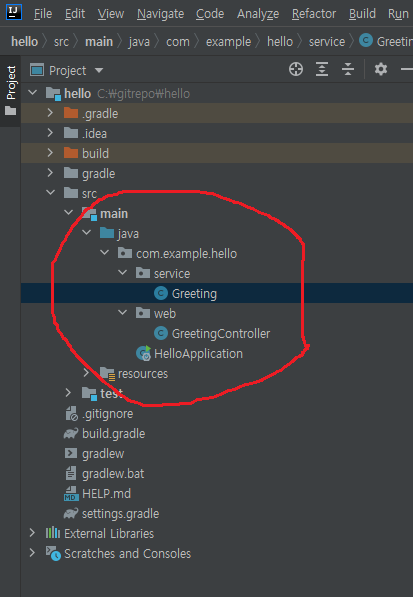This screenshot has width=413, height=597.
Task: Click the build.gradle elephant icon
Action: (71, 433)
